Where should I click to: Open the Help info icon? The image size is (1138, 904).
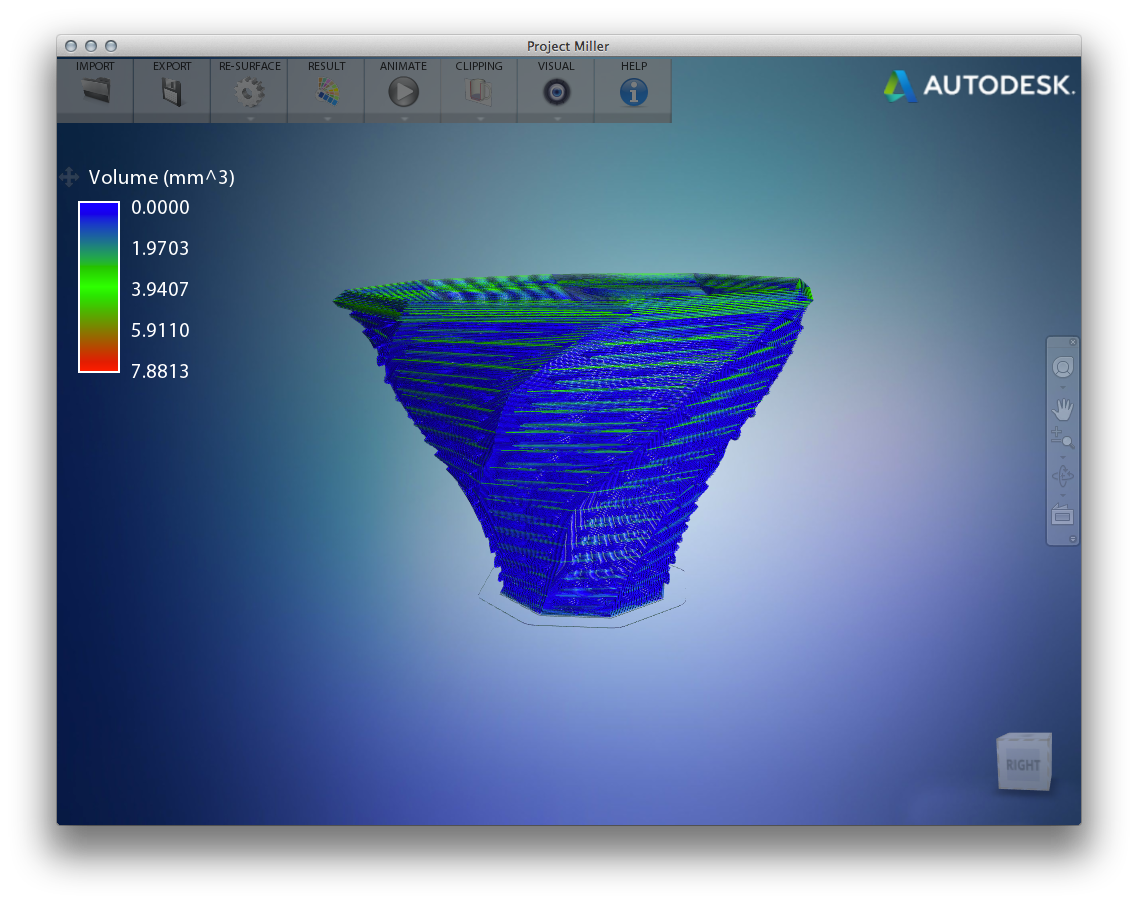(x=633, y=93)
